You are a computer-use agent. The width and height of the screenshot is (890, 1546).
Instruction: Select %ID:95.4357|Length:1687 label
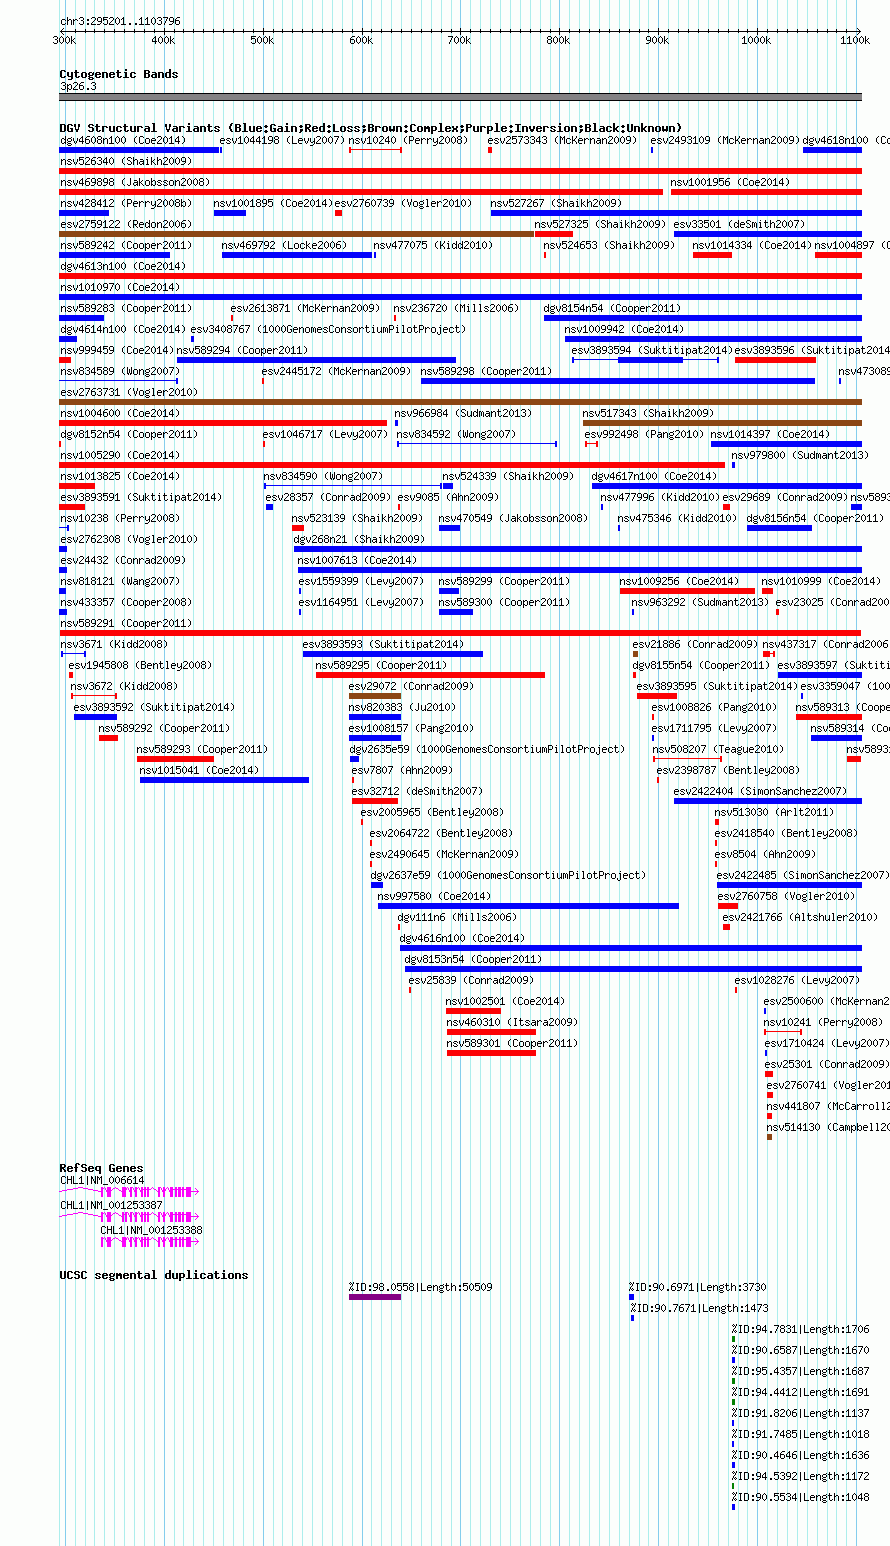point(800,1371)
